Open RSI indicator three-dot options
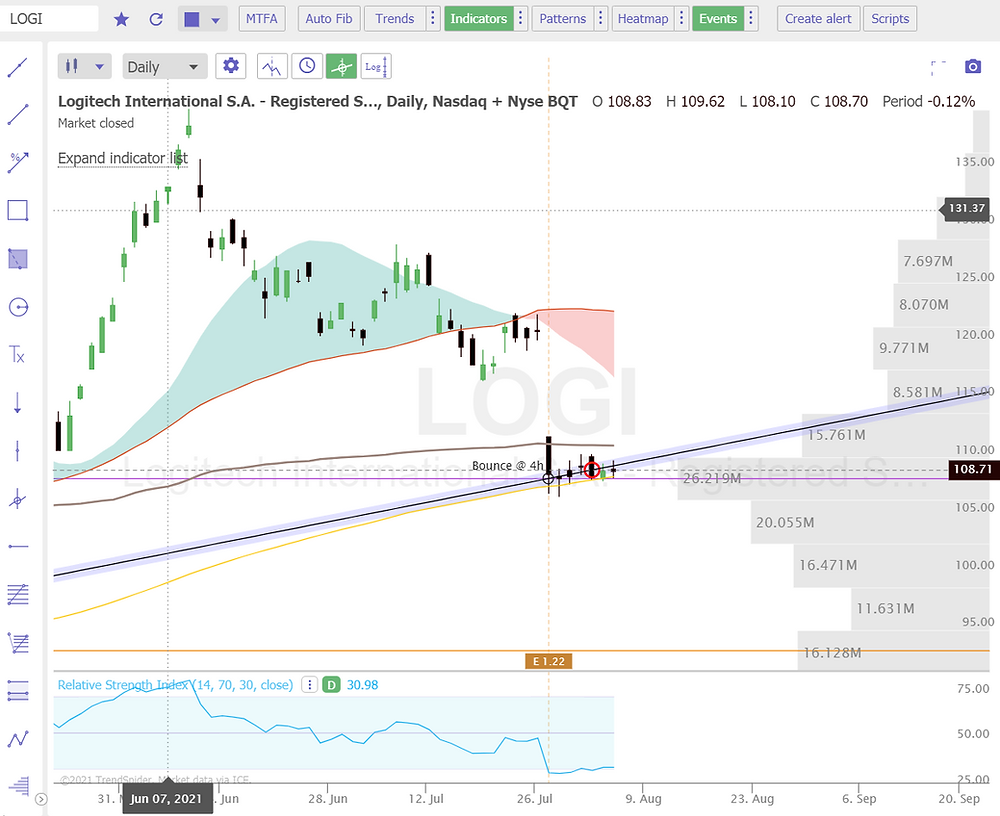This screenshot has width=1000, height=816. tap(310, 685)
